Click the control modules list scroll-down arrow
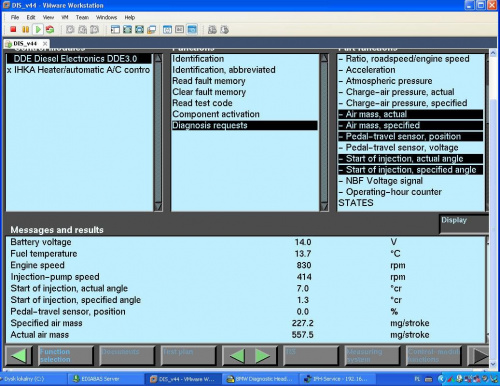This screenshot has height=386, width=500. point(158,207)
